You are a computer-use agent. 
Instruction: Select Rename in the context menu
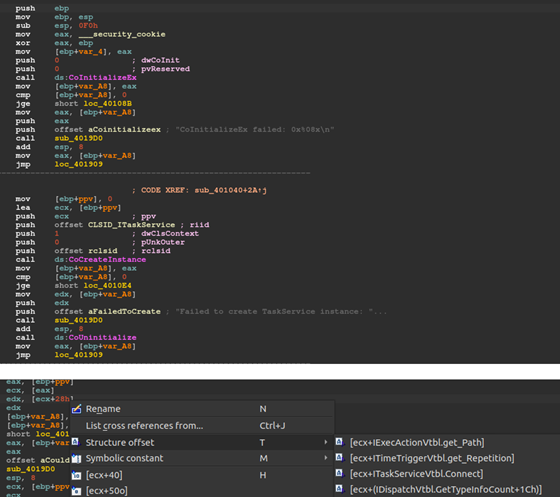coord(202,409)
